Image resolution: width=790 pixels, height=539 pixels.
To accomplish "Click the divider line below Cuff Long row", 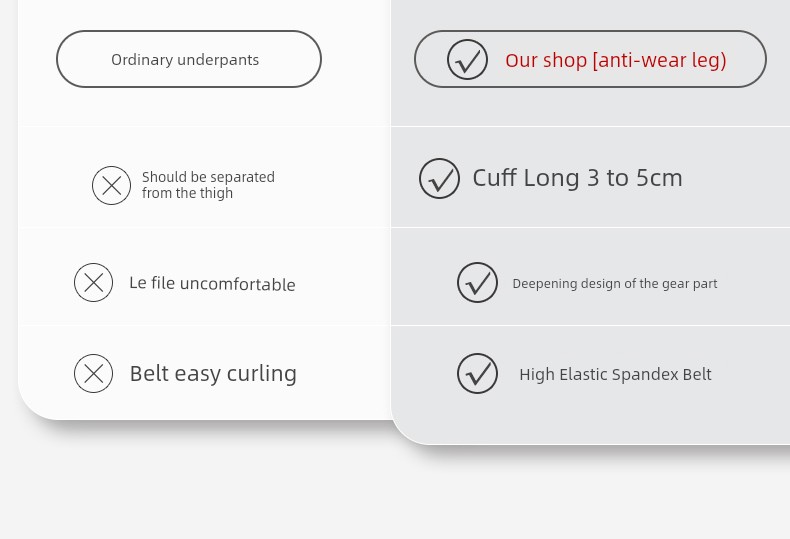I will [590, 227].
